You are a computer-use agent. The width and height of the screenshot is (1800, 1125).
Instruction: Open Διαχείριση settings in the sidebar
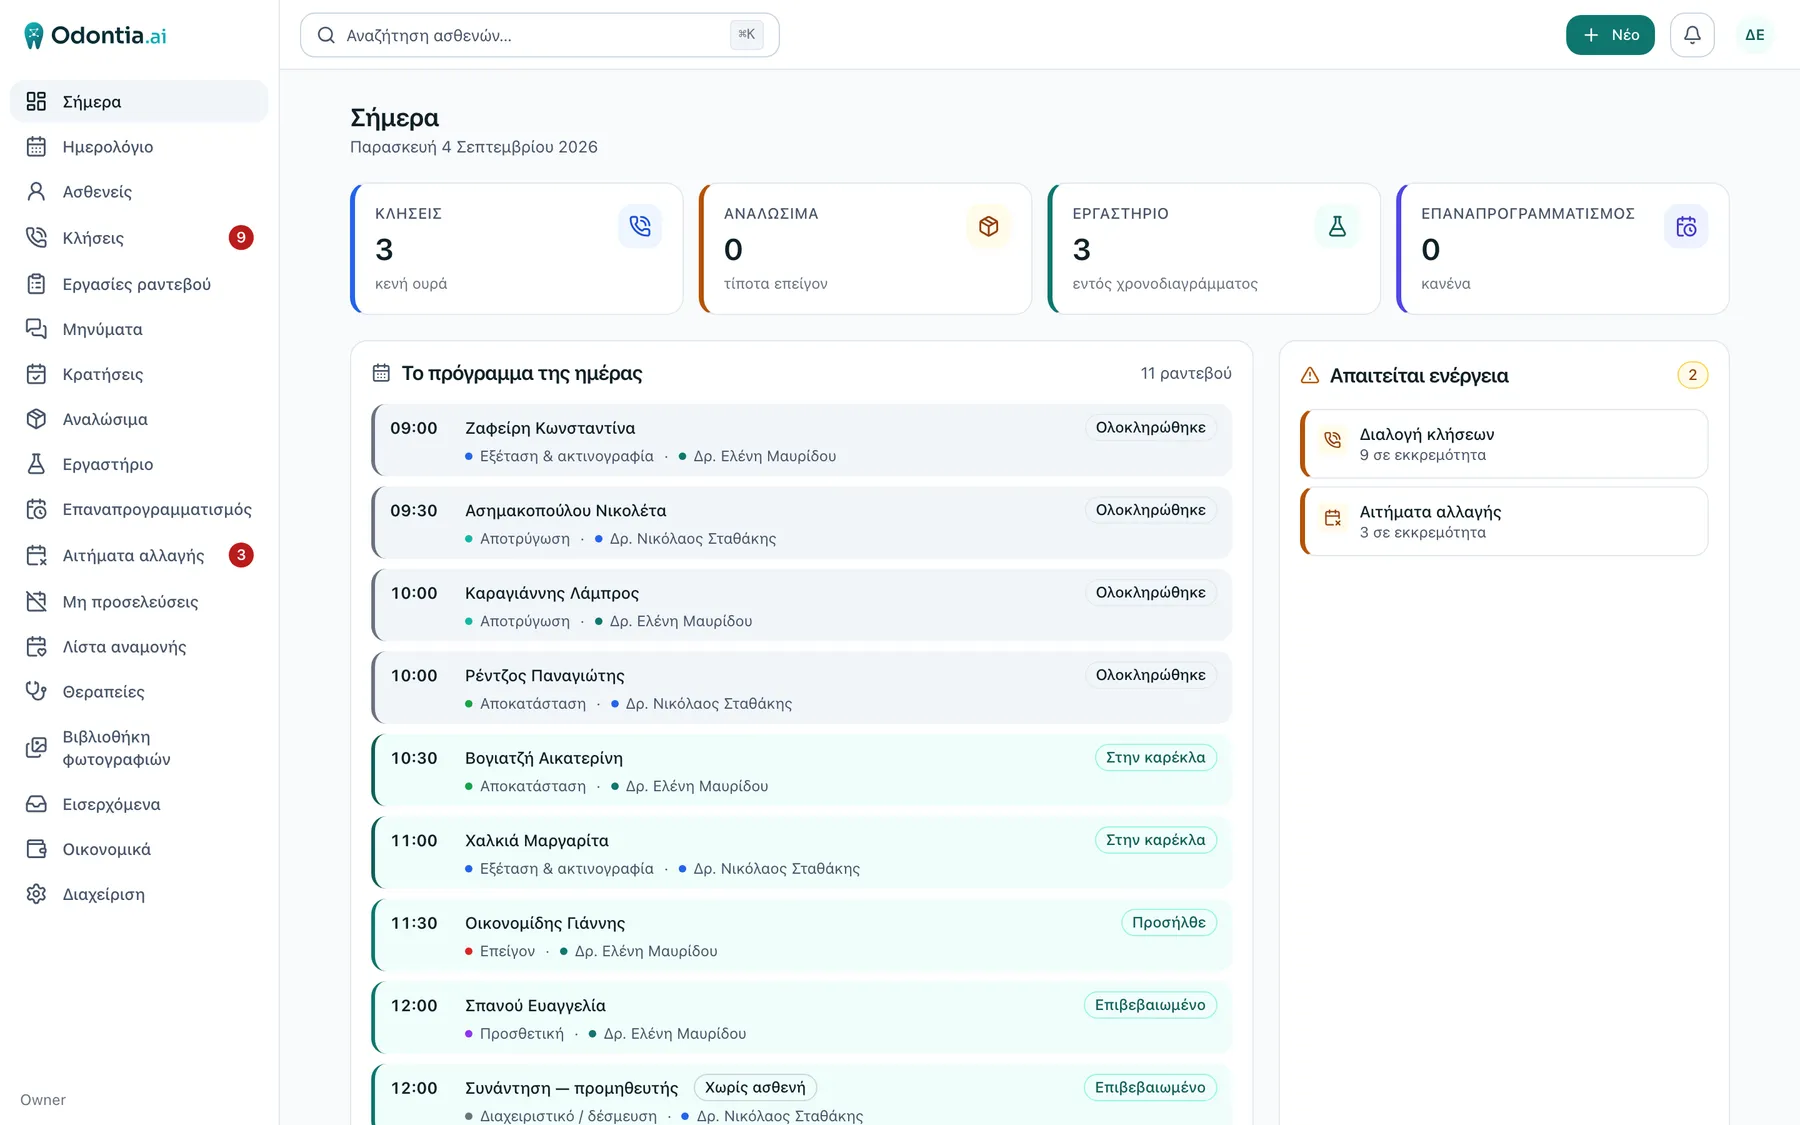tap(139, 894)
